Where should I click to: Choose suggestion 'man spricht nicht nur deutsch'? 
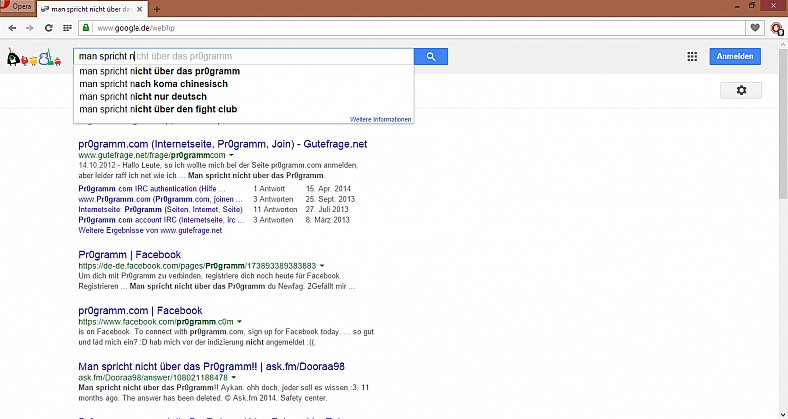click(244, 96)
